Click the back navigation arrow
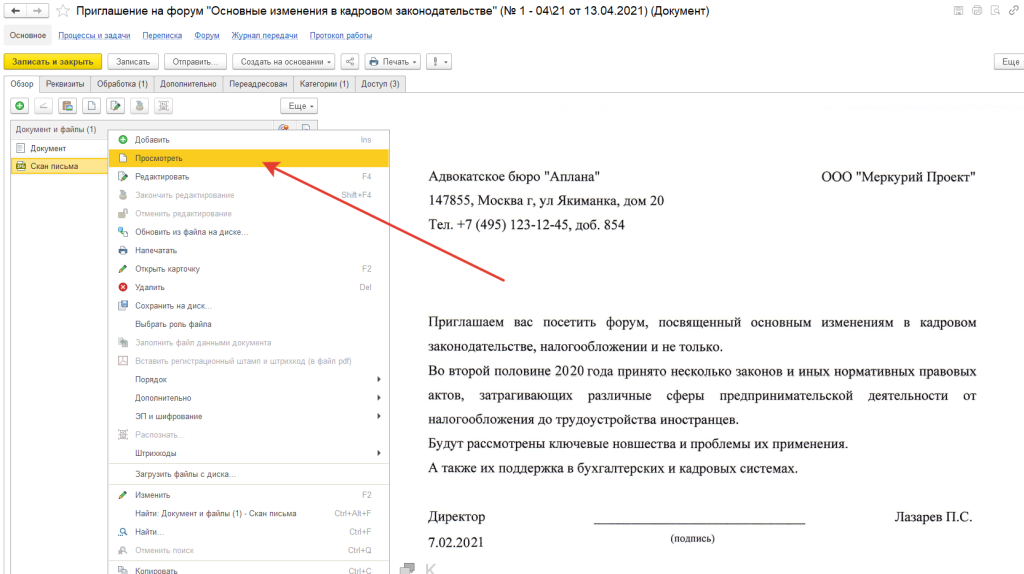The image size is (1024, 574). [16, 11]
